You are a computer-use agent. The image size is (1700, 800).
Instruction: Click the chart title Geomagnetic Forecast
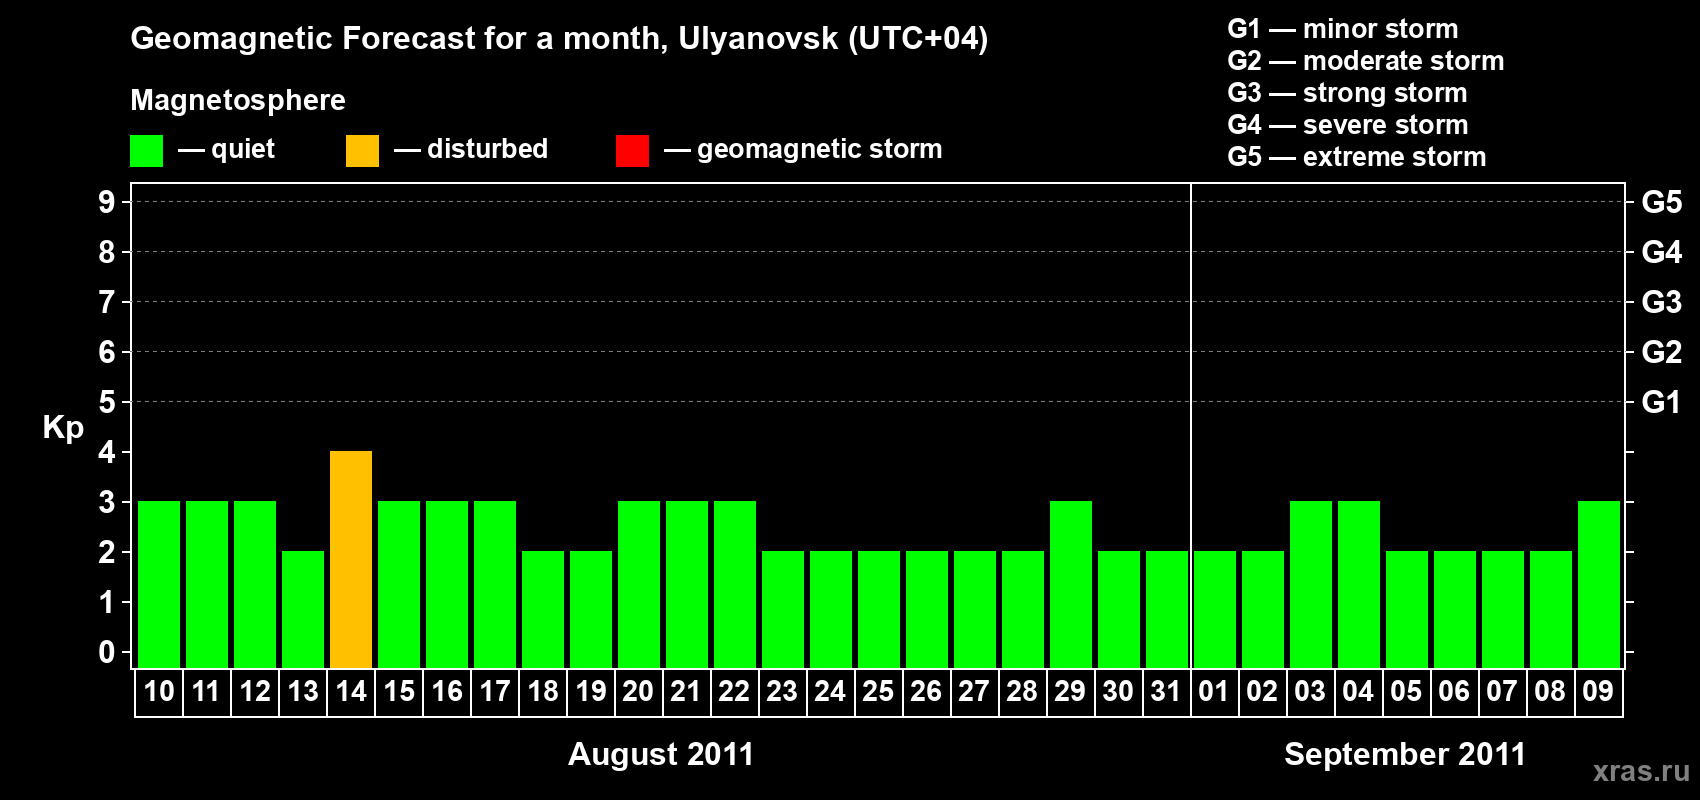click(x=559, y=39)
